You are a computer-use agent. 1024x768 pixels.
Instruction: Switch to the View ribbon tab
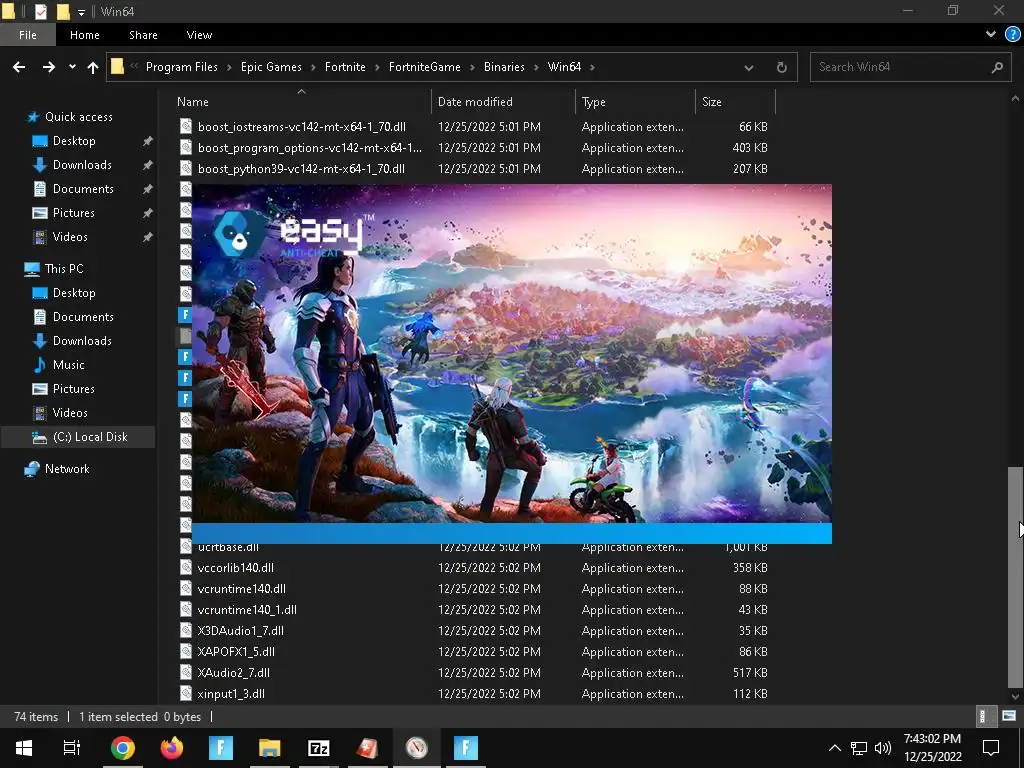199,35
